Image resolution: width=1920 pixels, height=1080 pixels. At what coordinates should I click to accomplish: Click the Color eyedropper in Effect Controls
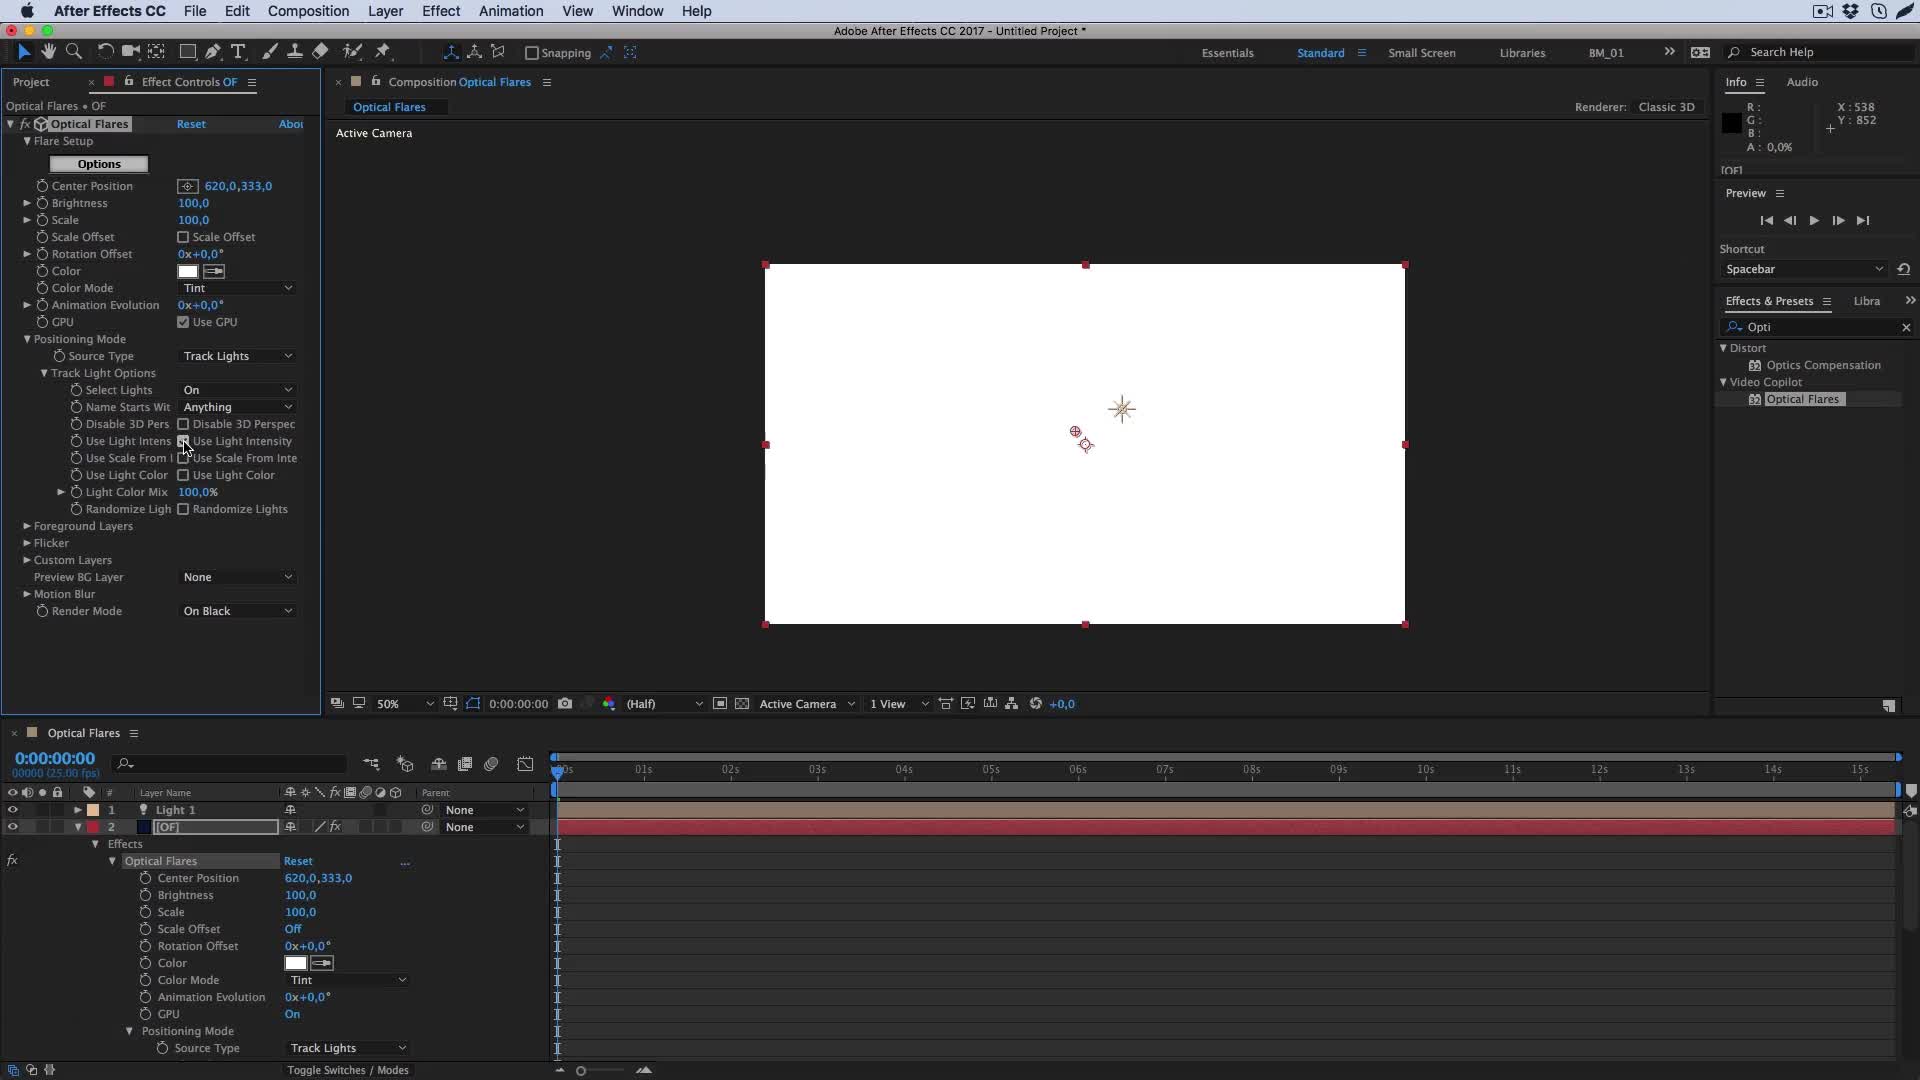214,271
